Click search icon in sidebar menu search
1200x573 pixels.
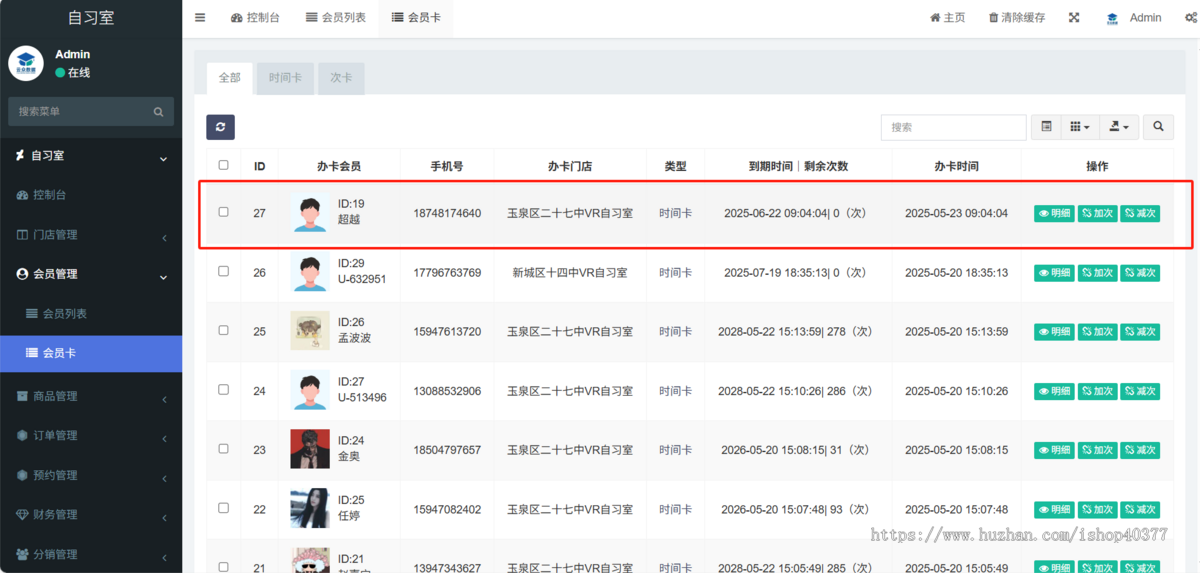(x=158, y=112)
